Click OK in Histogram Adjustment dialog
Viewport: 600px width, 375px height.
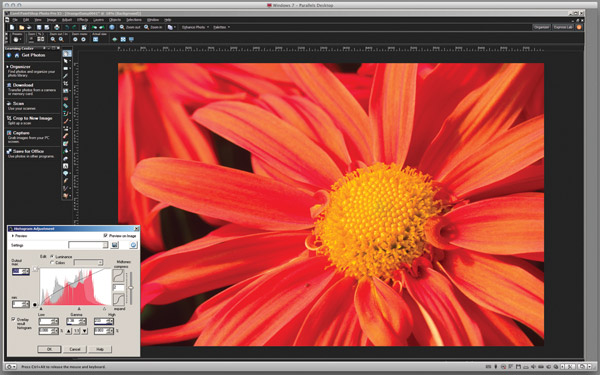49,349
